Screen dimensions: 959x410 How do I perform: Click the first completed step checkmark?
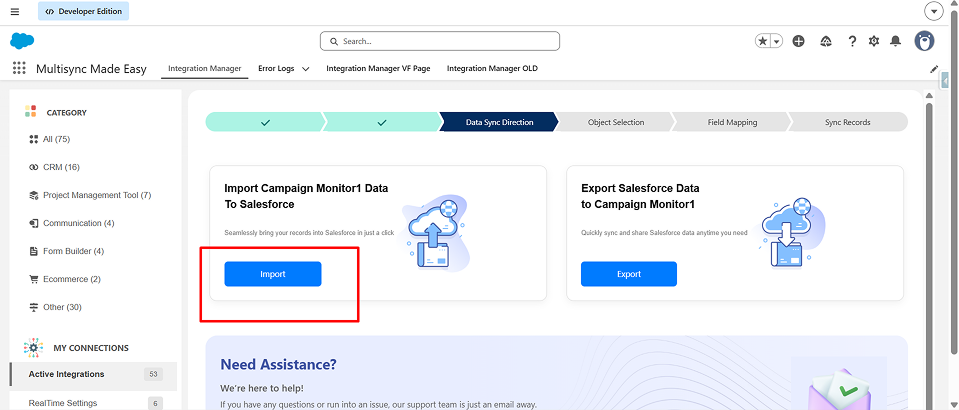pyautogui.click(x=265, y=122)
